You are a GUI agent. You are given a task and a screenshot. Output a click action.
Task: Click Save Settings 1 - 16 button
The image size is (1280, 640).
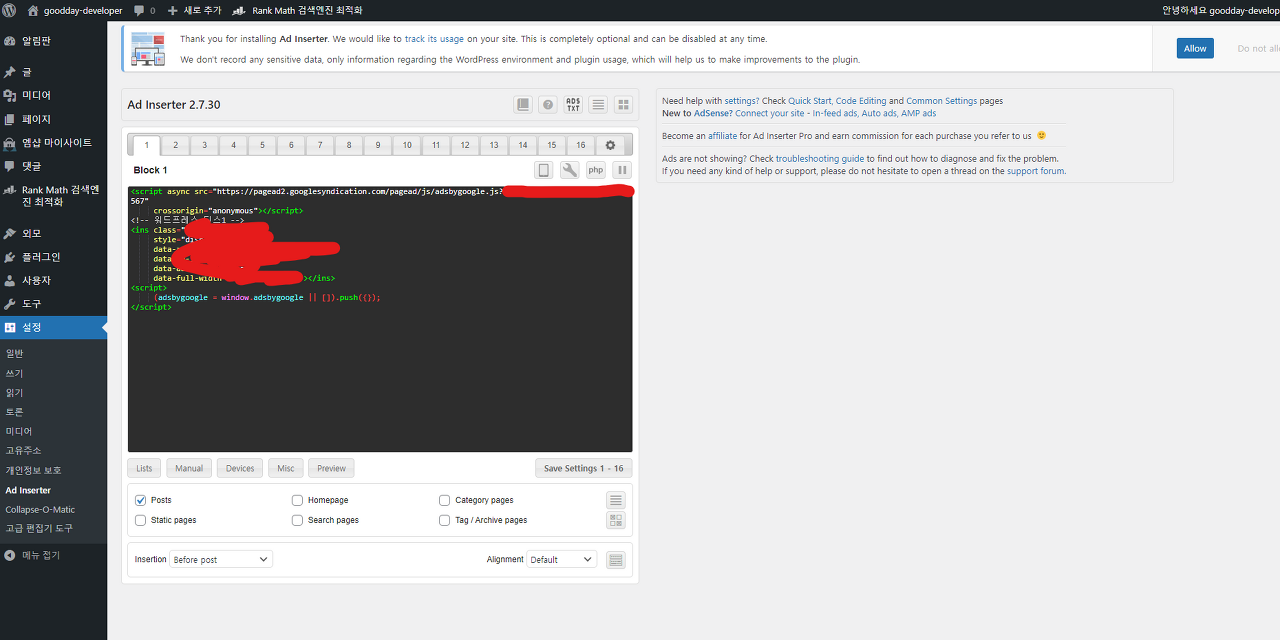(583, 468)
